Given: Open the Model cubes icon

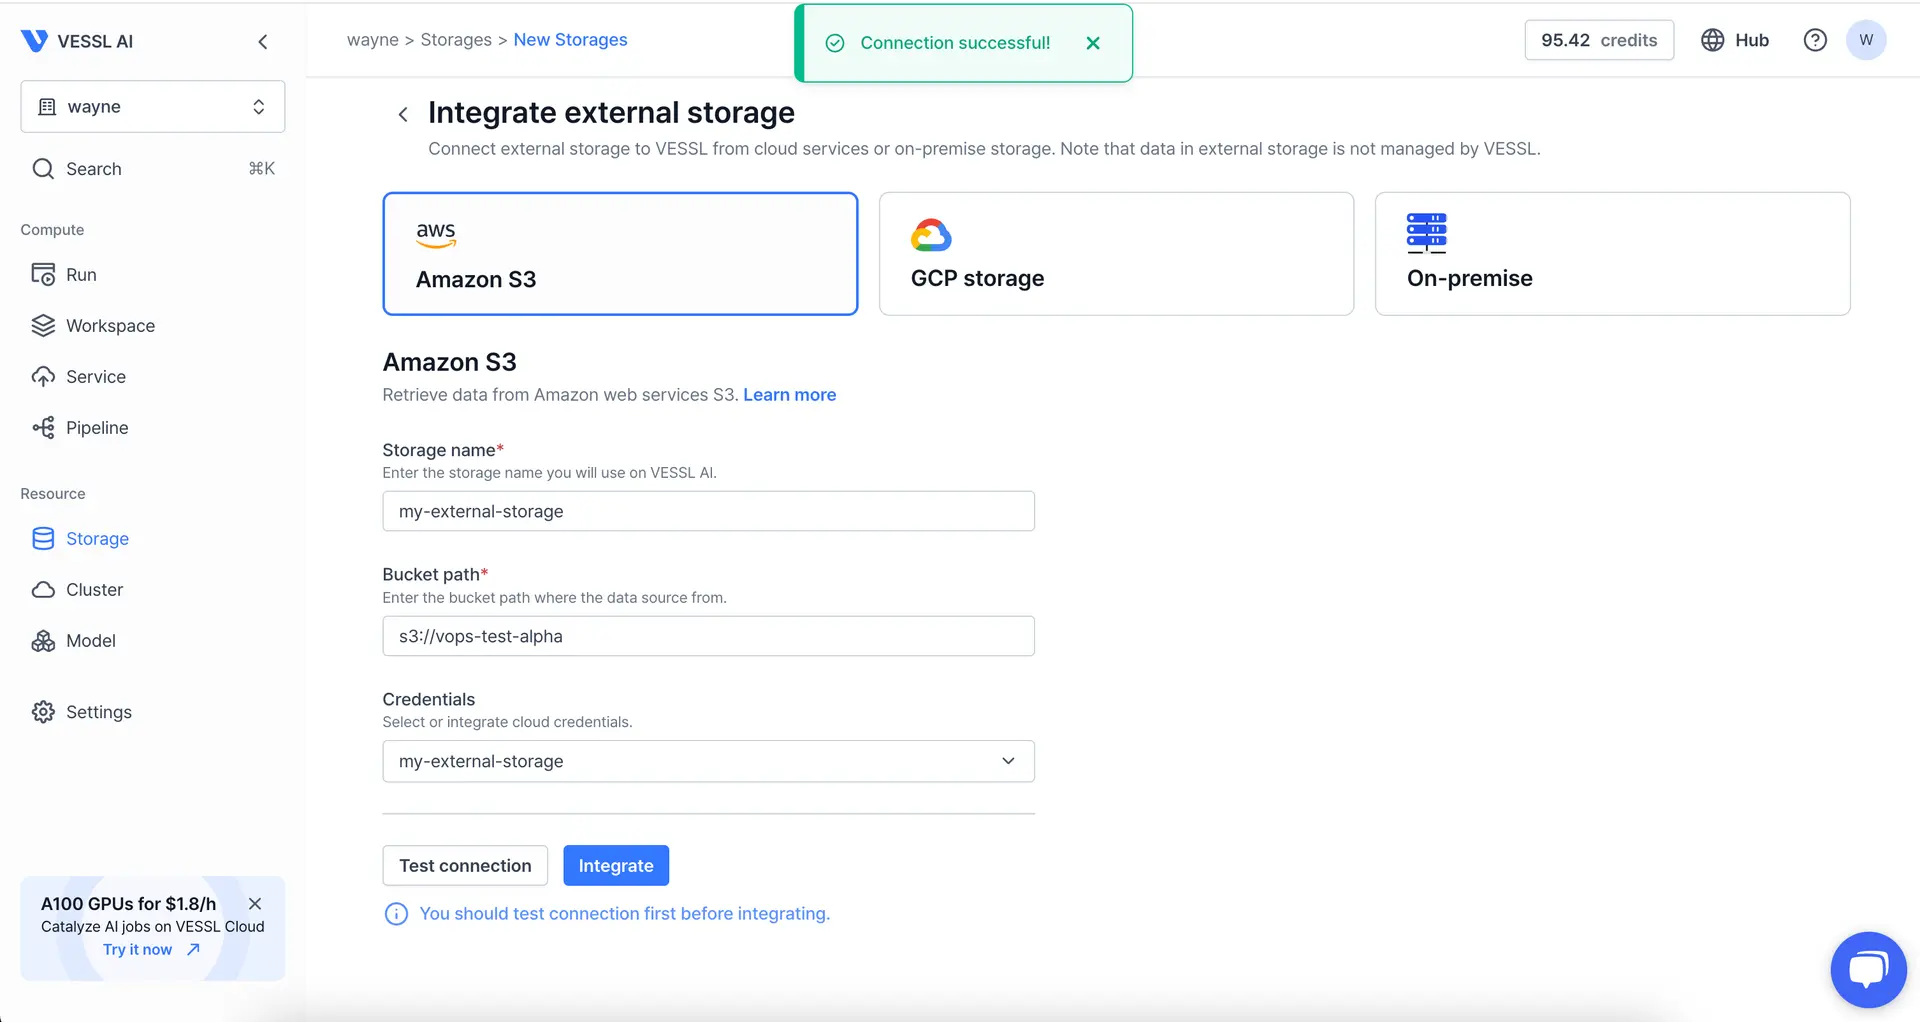Looking at the screenshot, I should [43, 641].
